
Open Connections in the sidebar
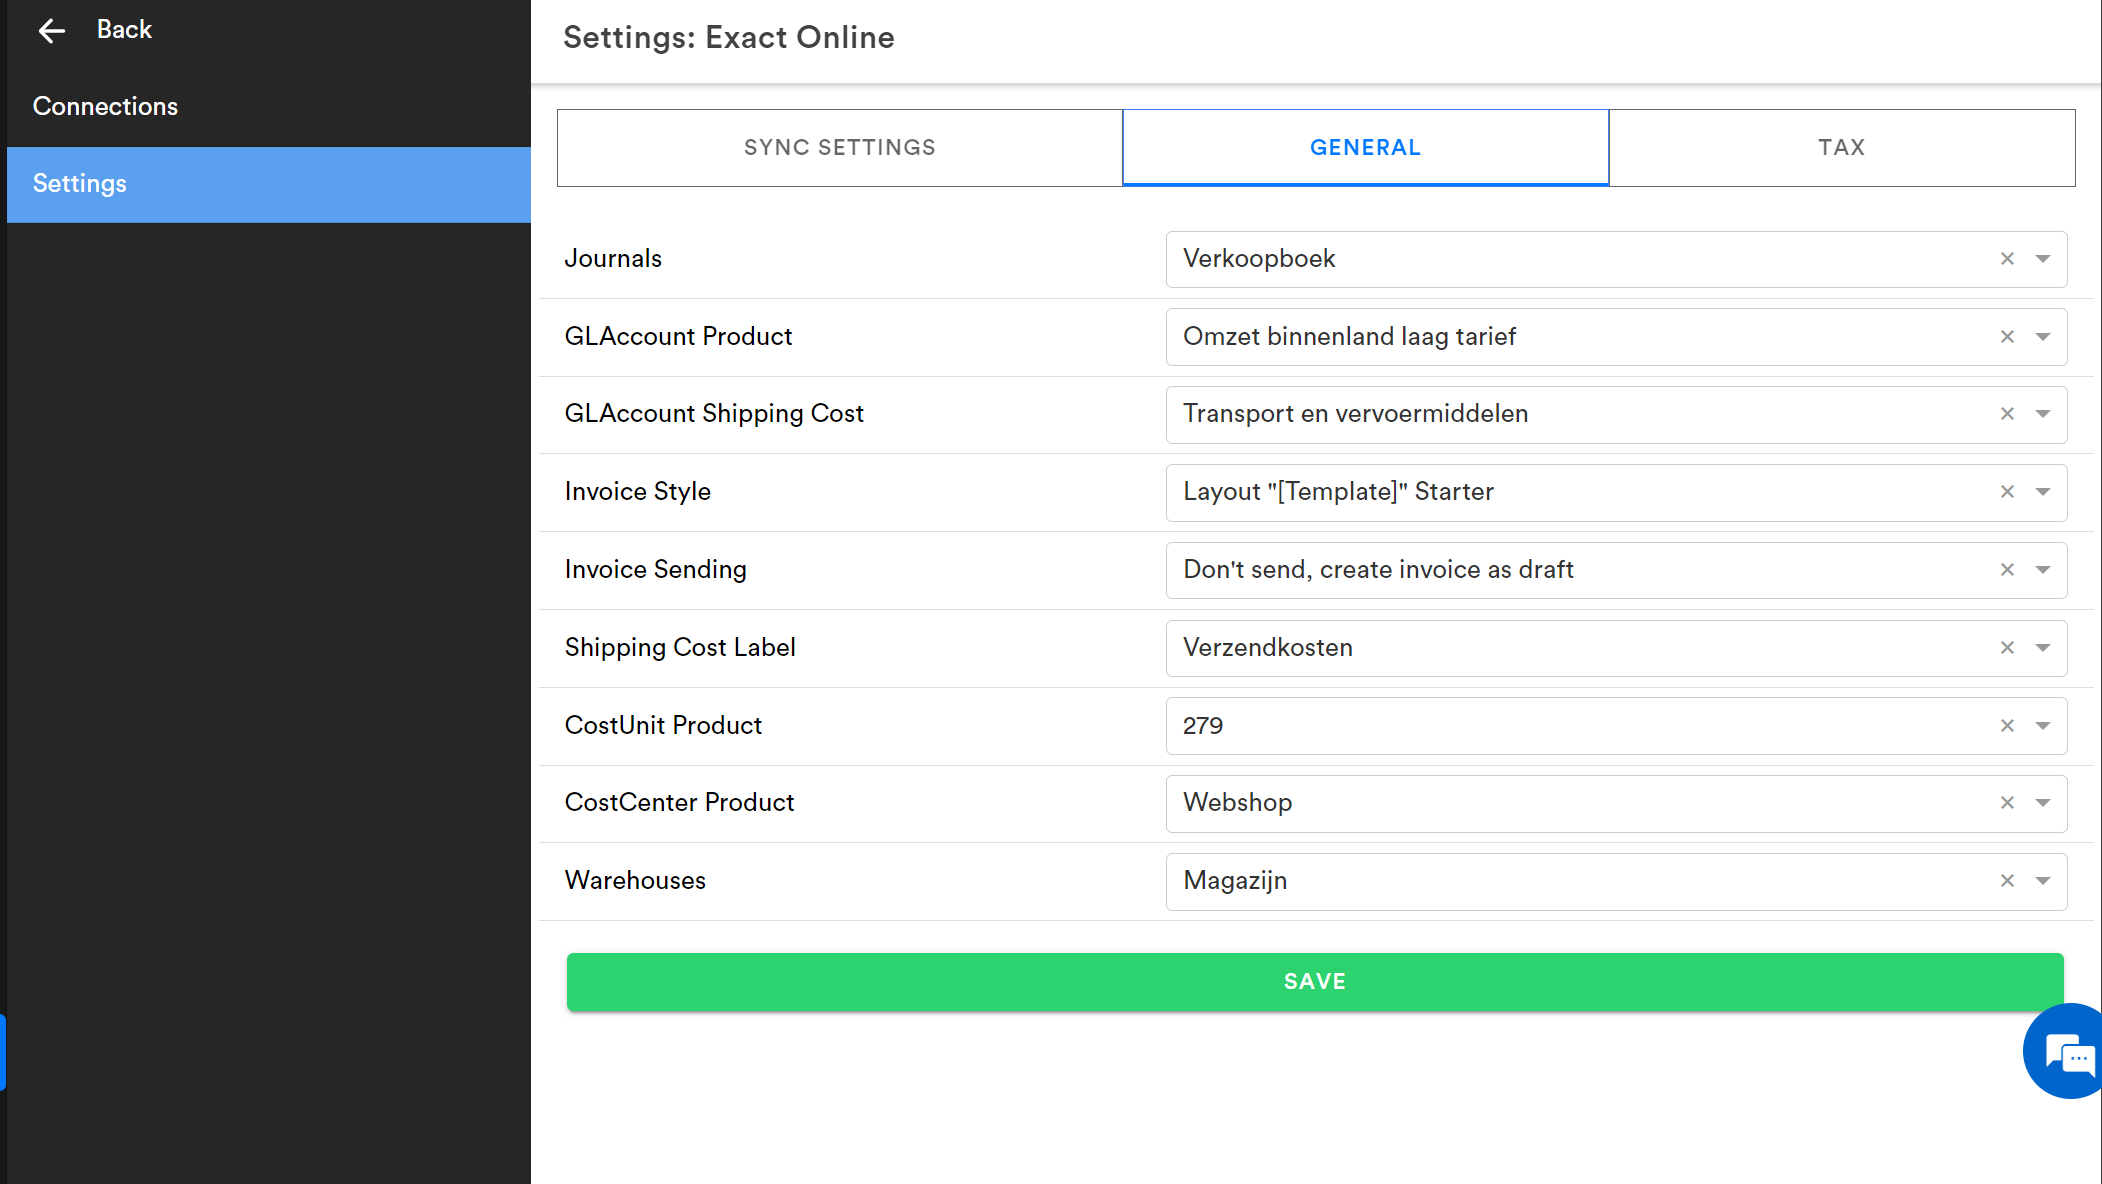[x=268, y=107]
